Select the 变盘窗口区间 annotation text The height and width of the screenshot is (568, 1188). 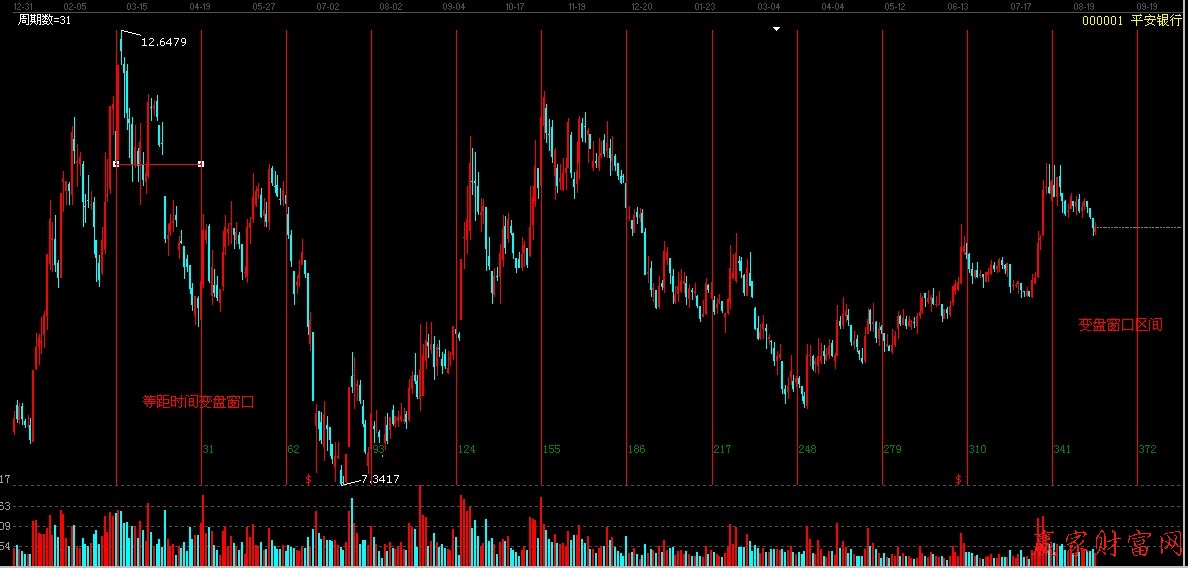coord(1120,325)
